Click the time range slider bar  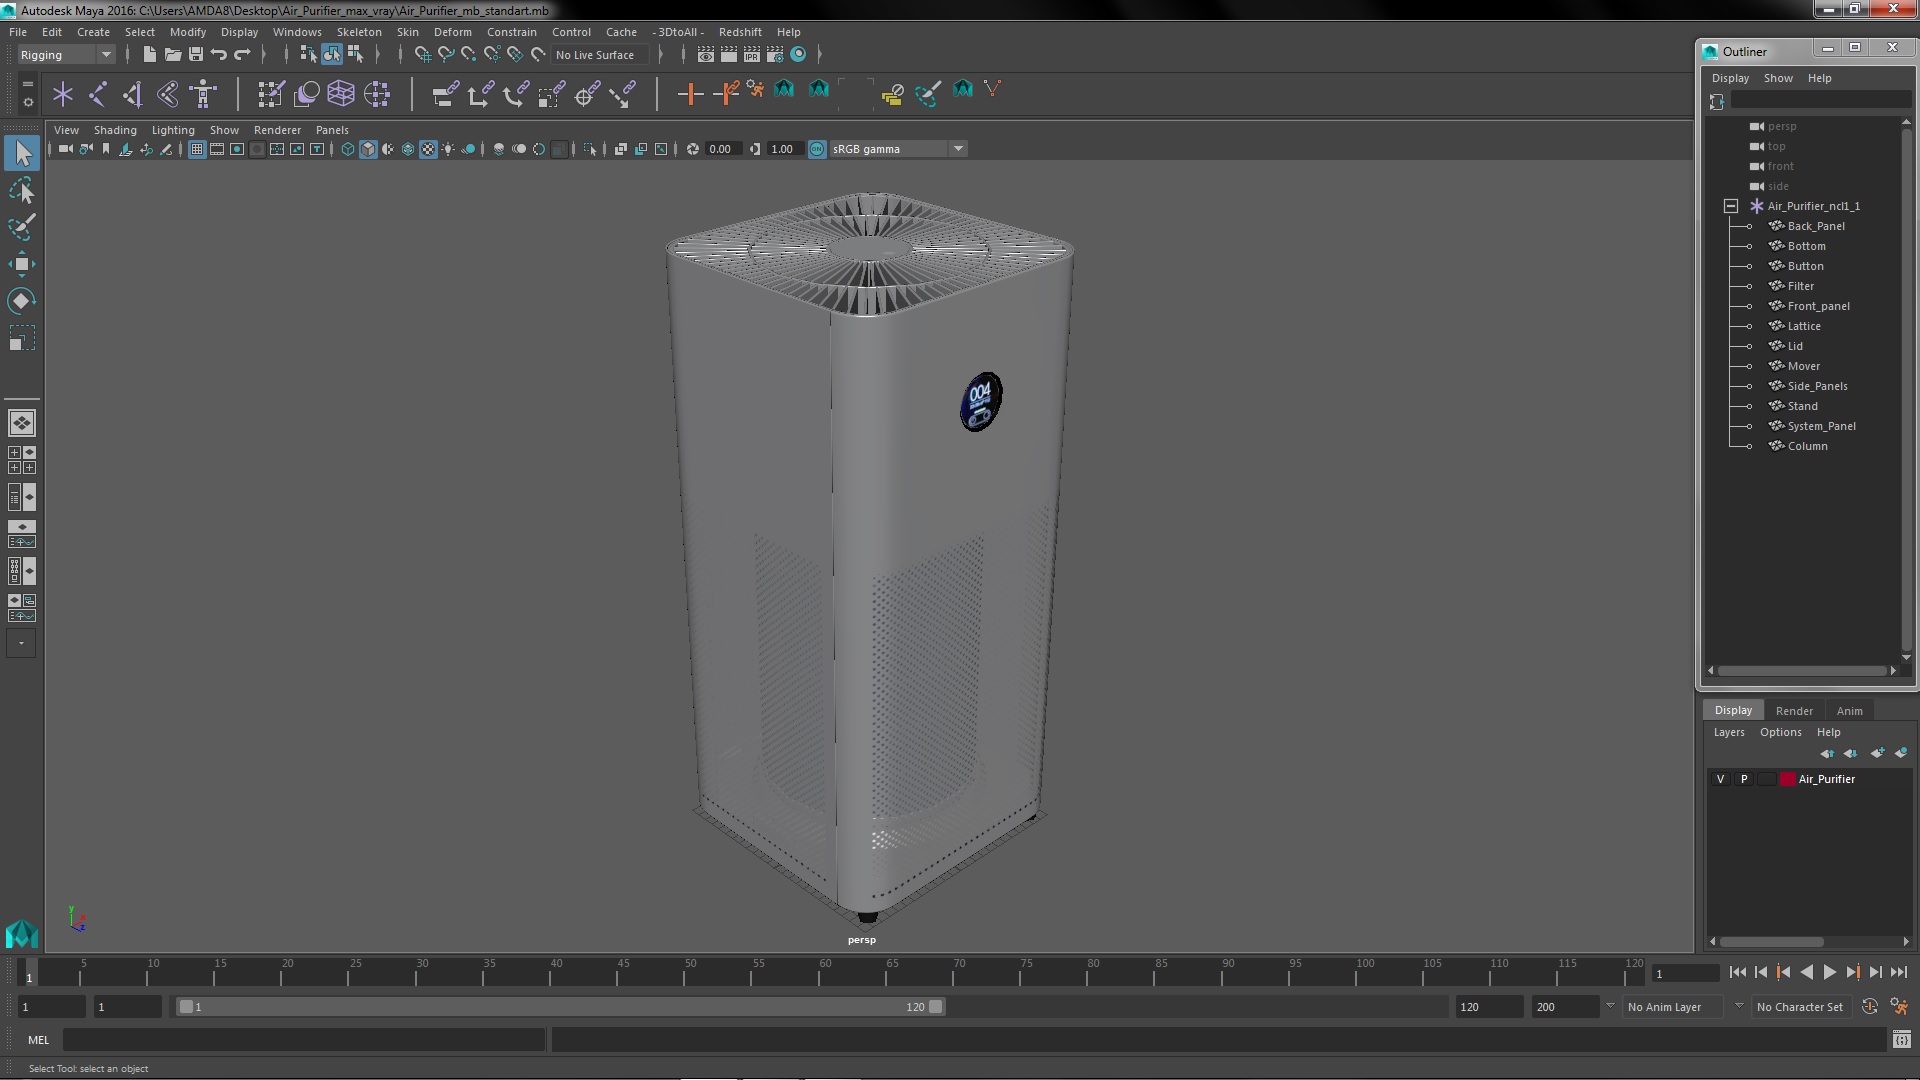(x=560, y=1007)
